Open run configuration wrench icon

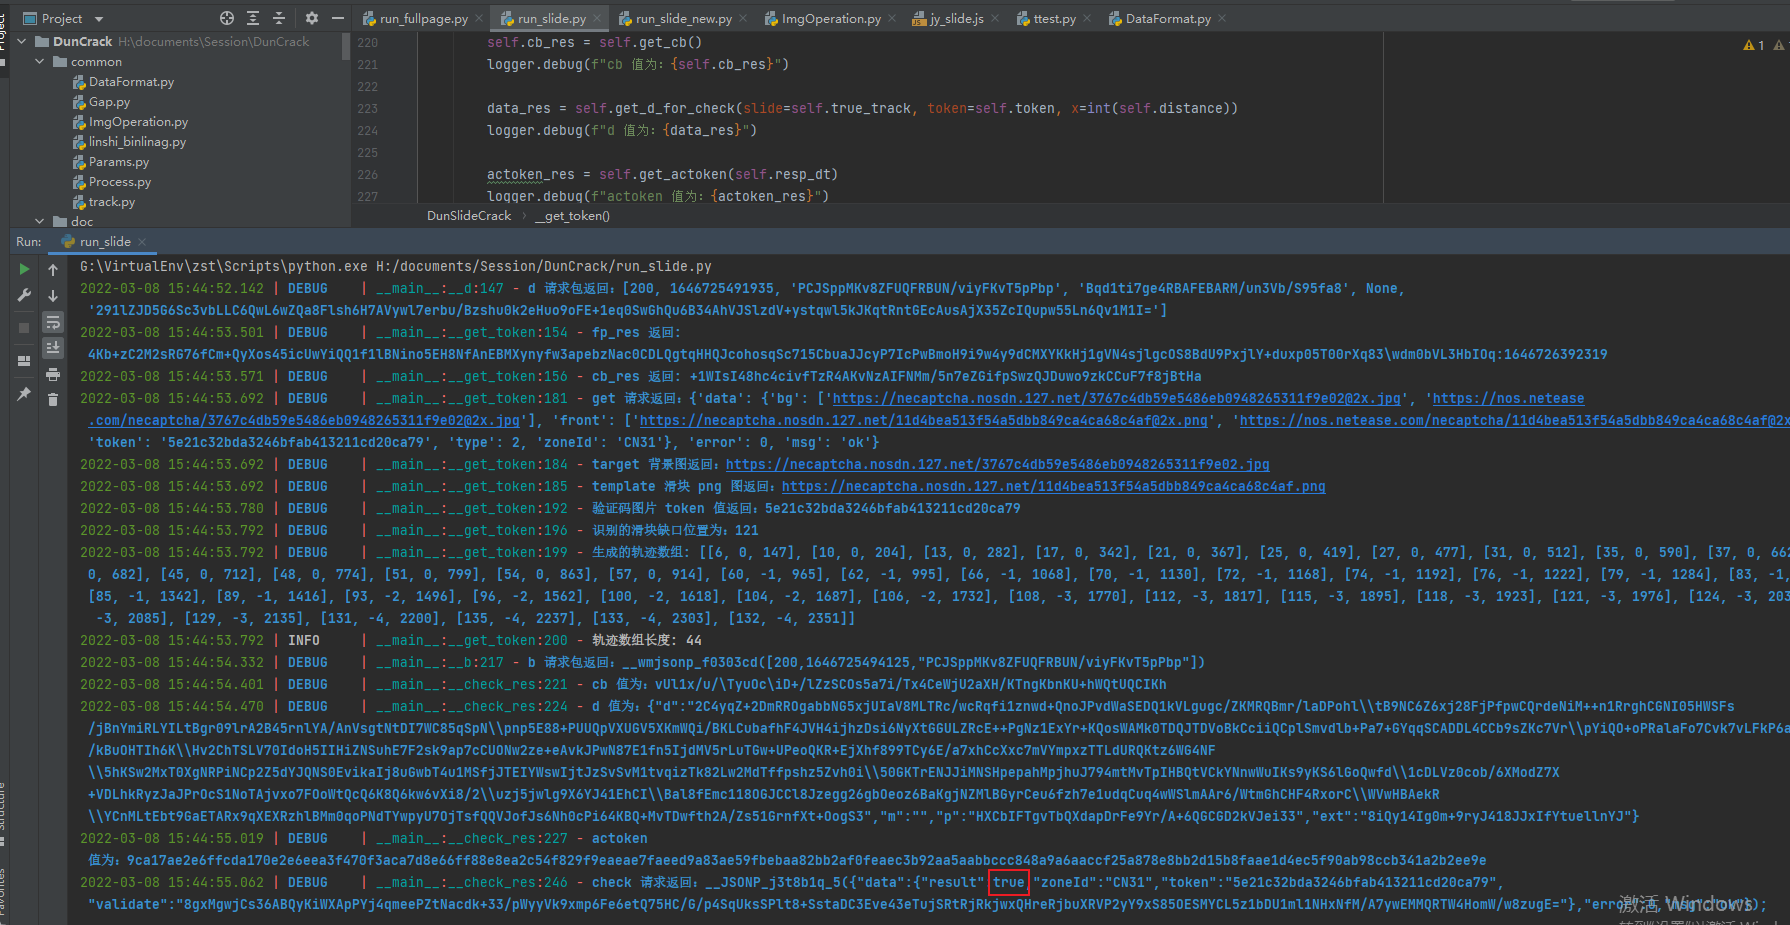coord(24,296)
